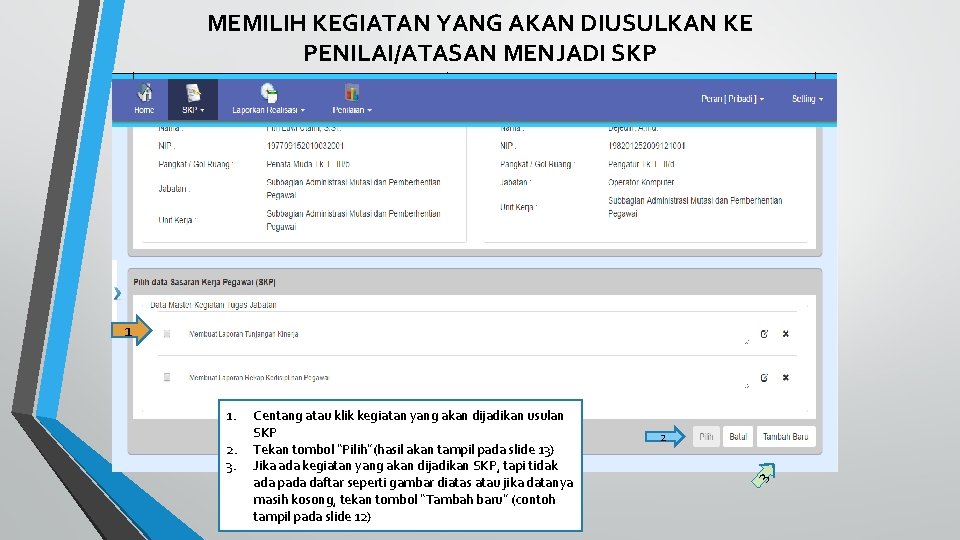Click the SKP document icon

tap(193, 93)
